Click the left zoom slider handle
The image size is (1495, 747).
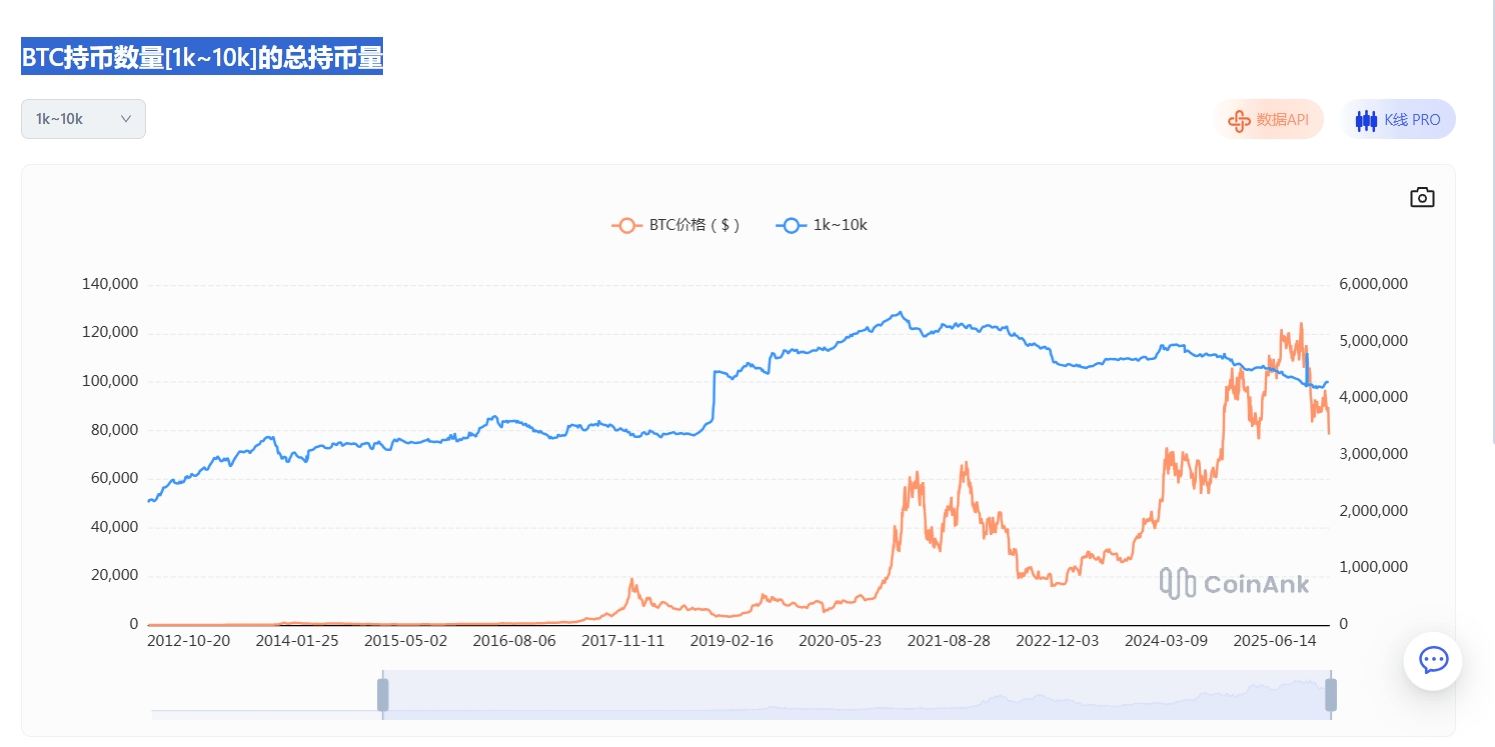(x=382, y=694)
